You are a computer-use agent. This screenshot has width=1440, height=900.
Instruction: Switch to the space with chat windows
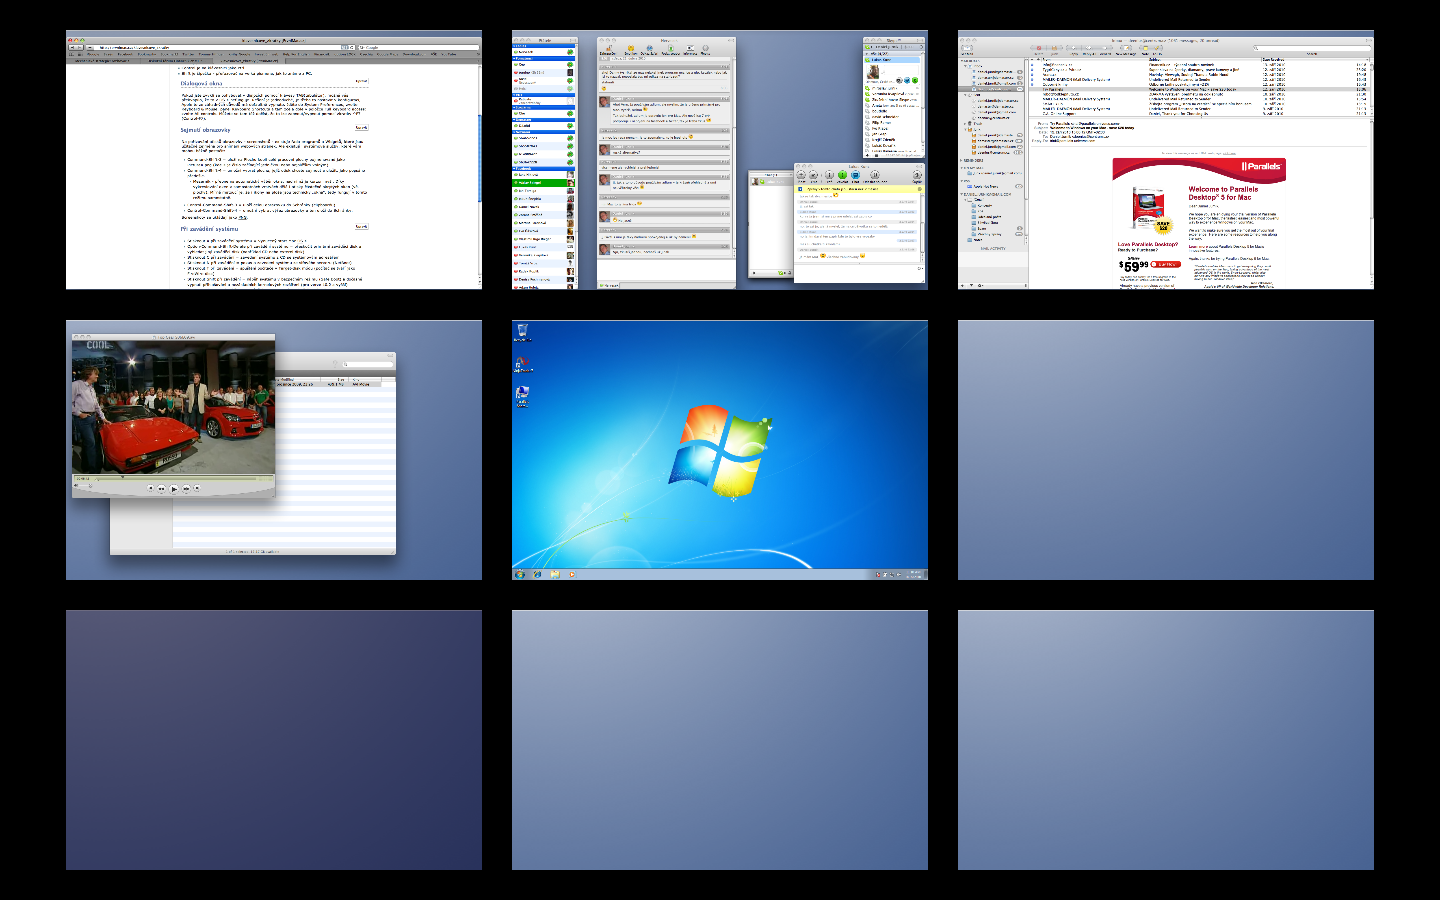(x=720, y=160)
